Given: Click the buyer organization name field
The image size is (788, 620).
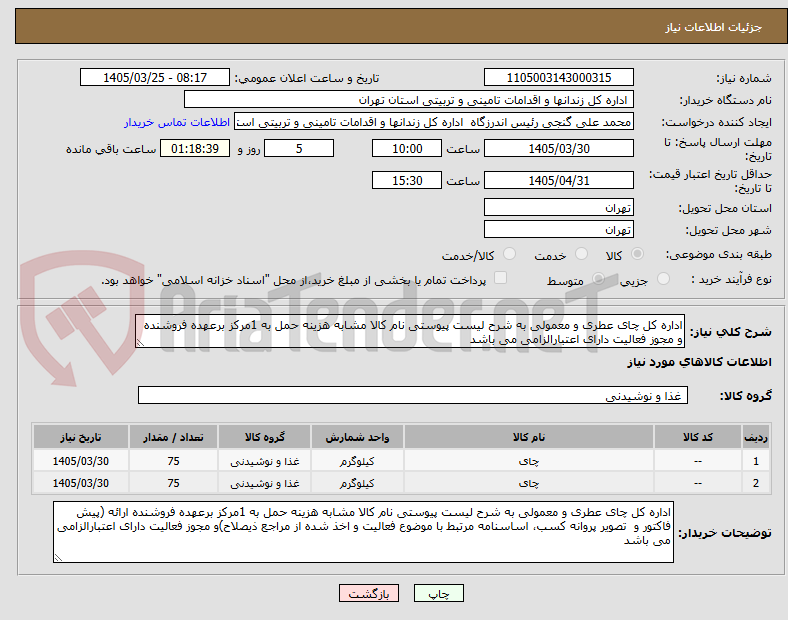Looking at the screenshot, I should tap(409, 99).
